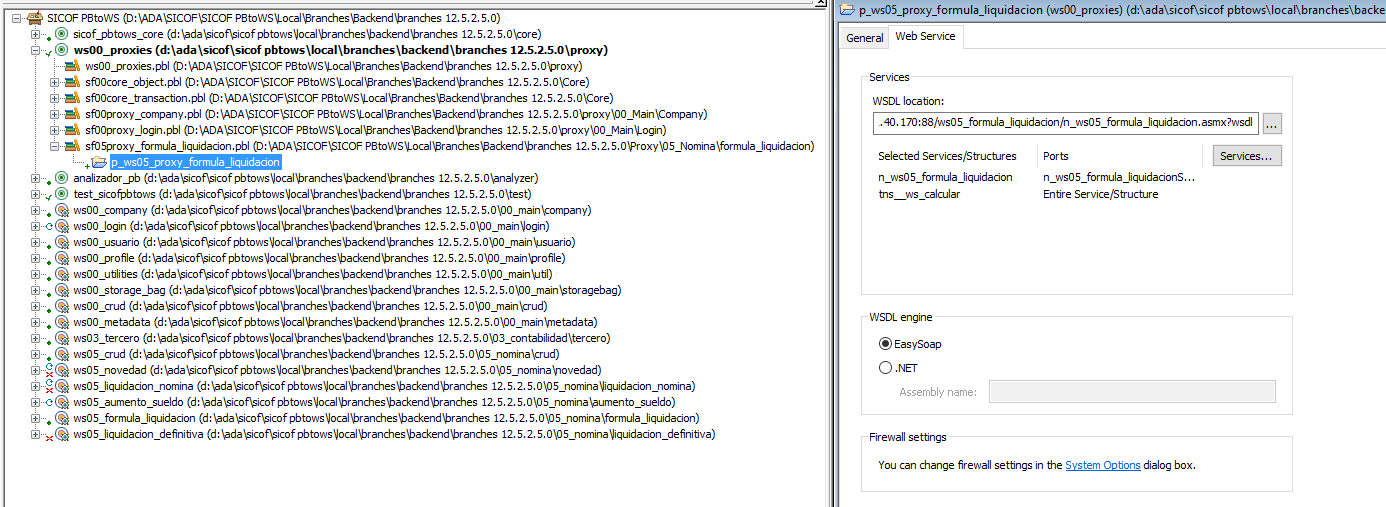Click the ws00_proxies.pbl library icon
The image size is (1386, 507).
click(x=73, y=66)
